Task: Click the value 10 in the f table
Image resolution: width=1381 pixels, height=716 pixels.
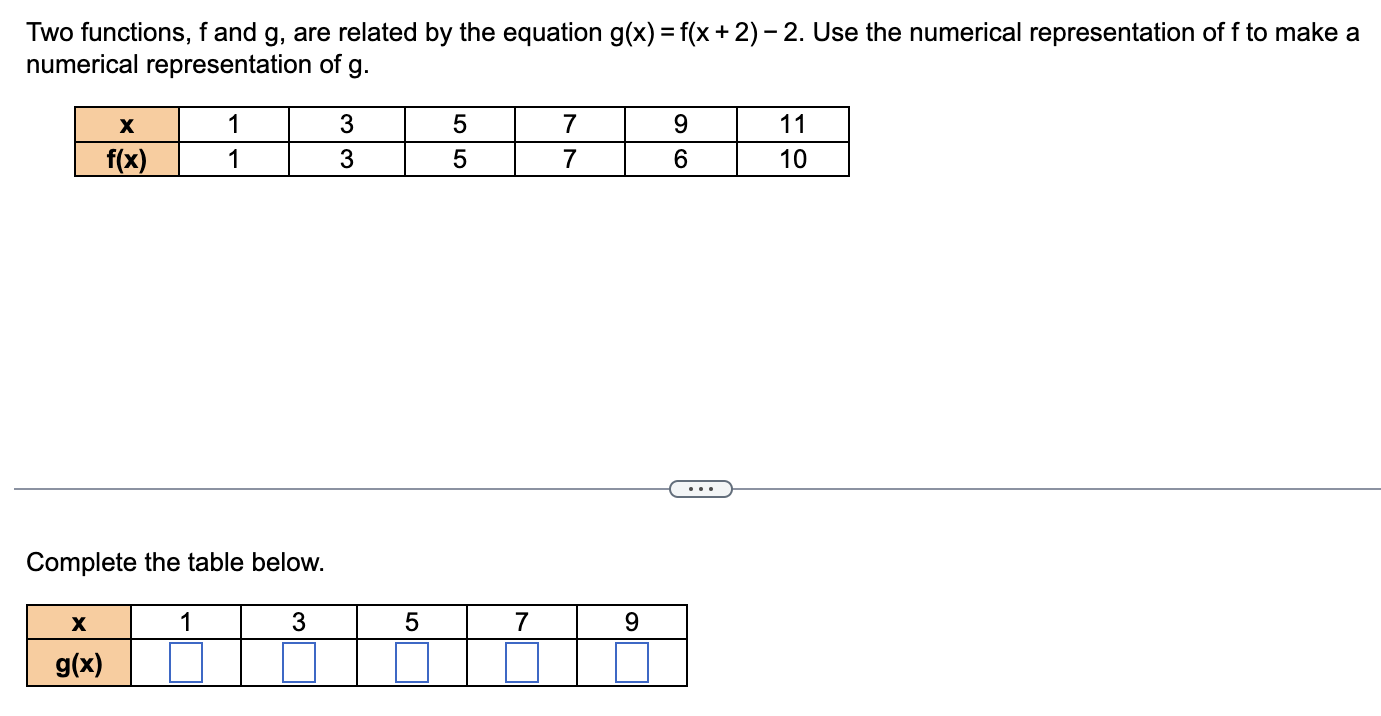Action: pyautogui.click(x=793, y=158)
